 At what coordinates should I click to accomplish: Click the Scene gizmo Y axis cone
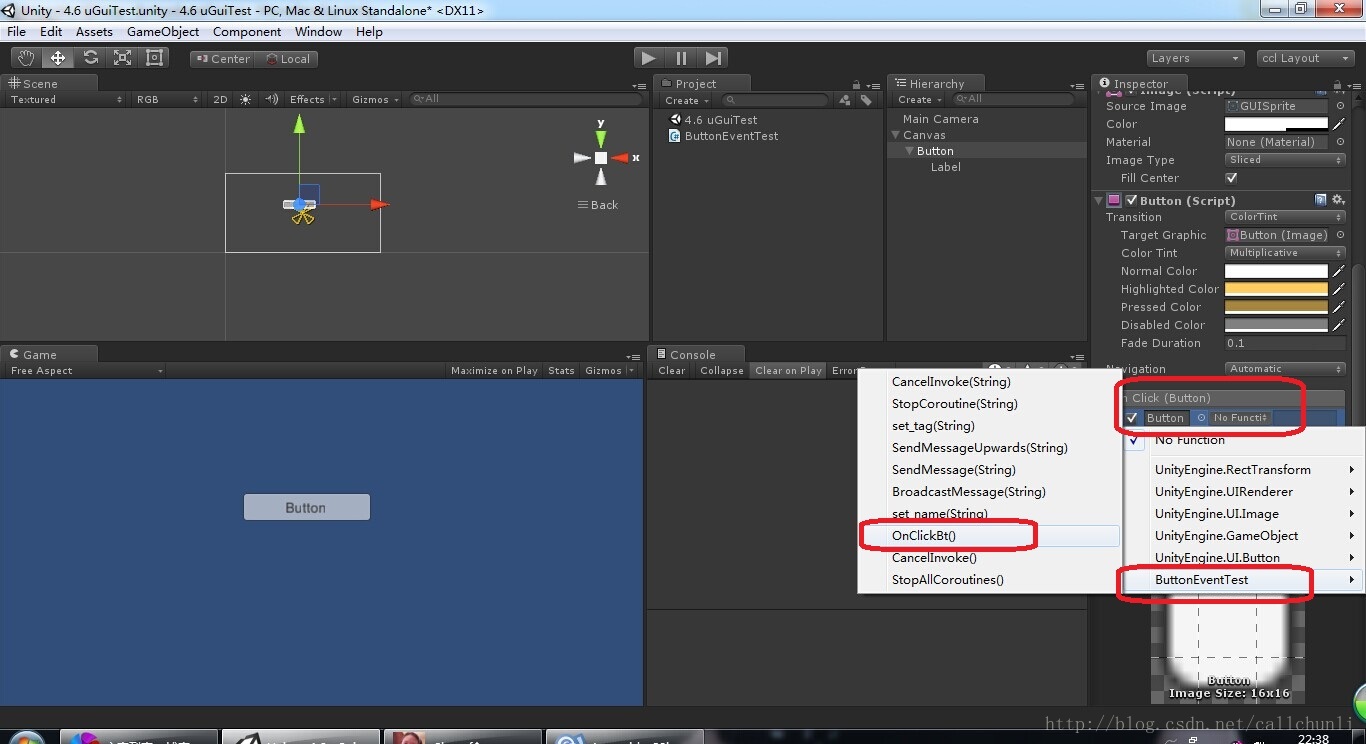(x=601, y=138)
